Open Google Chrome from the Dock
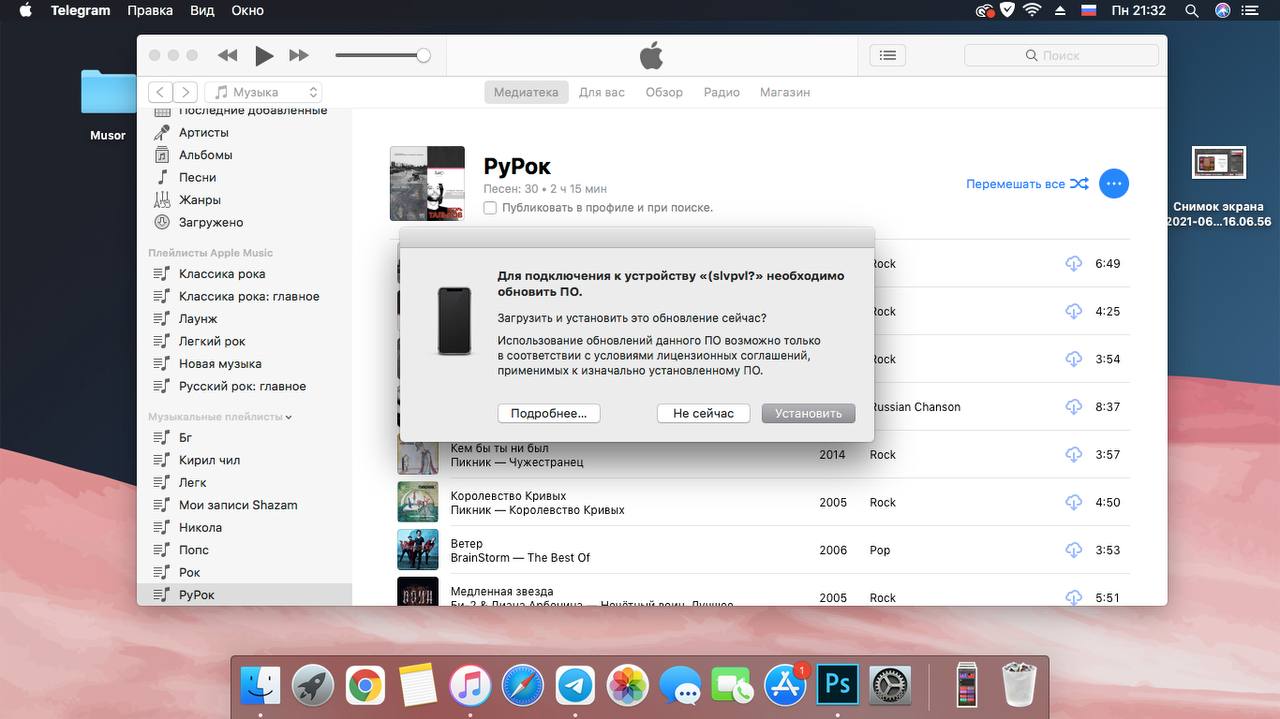Image resolution: width=1280 pixels, height=719 pixels. 366,685
